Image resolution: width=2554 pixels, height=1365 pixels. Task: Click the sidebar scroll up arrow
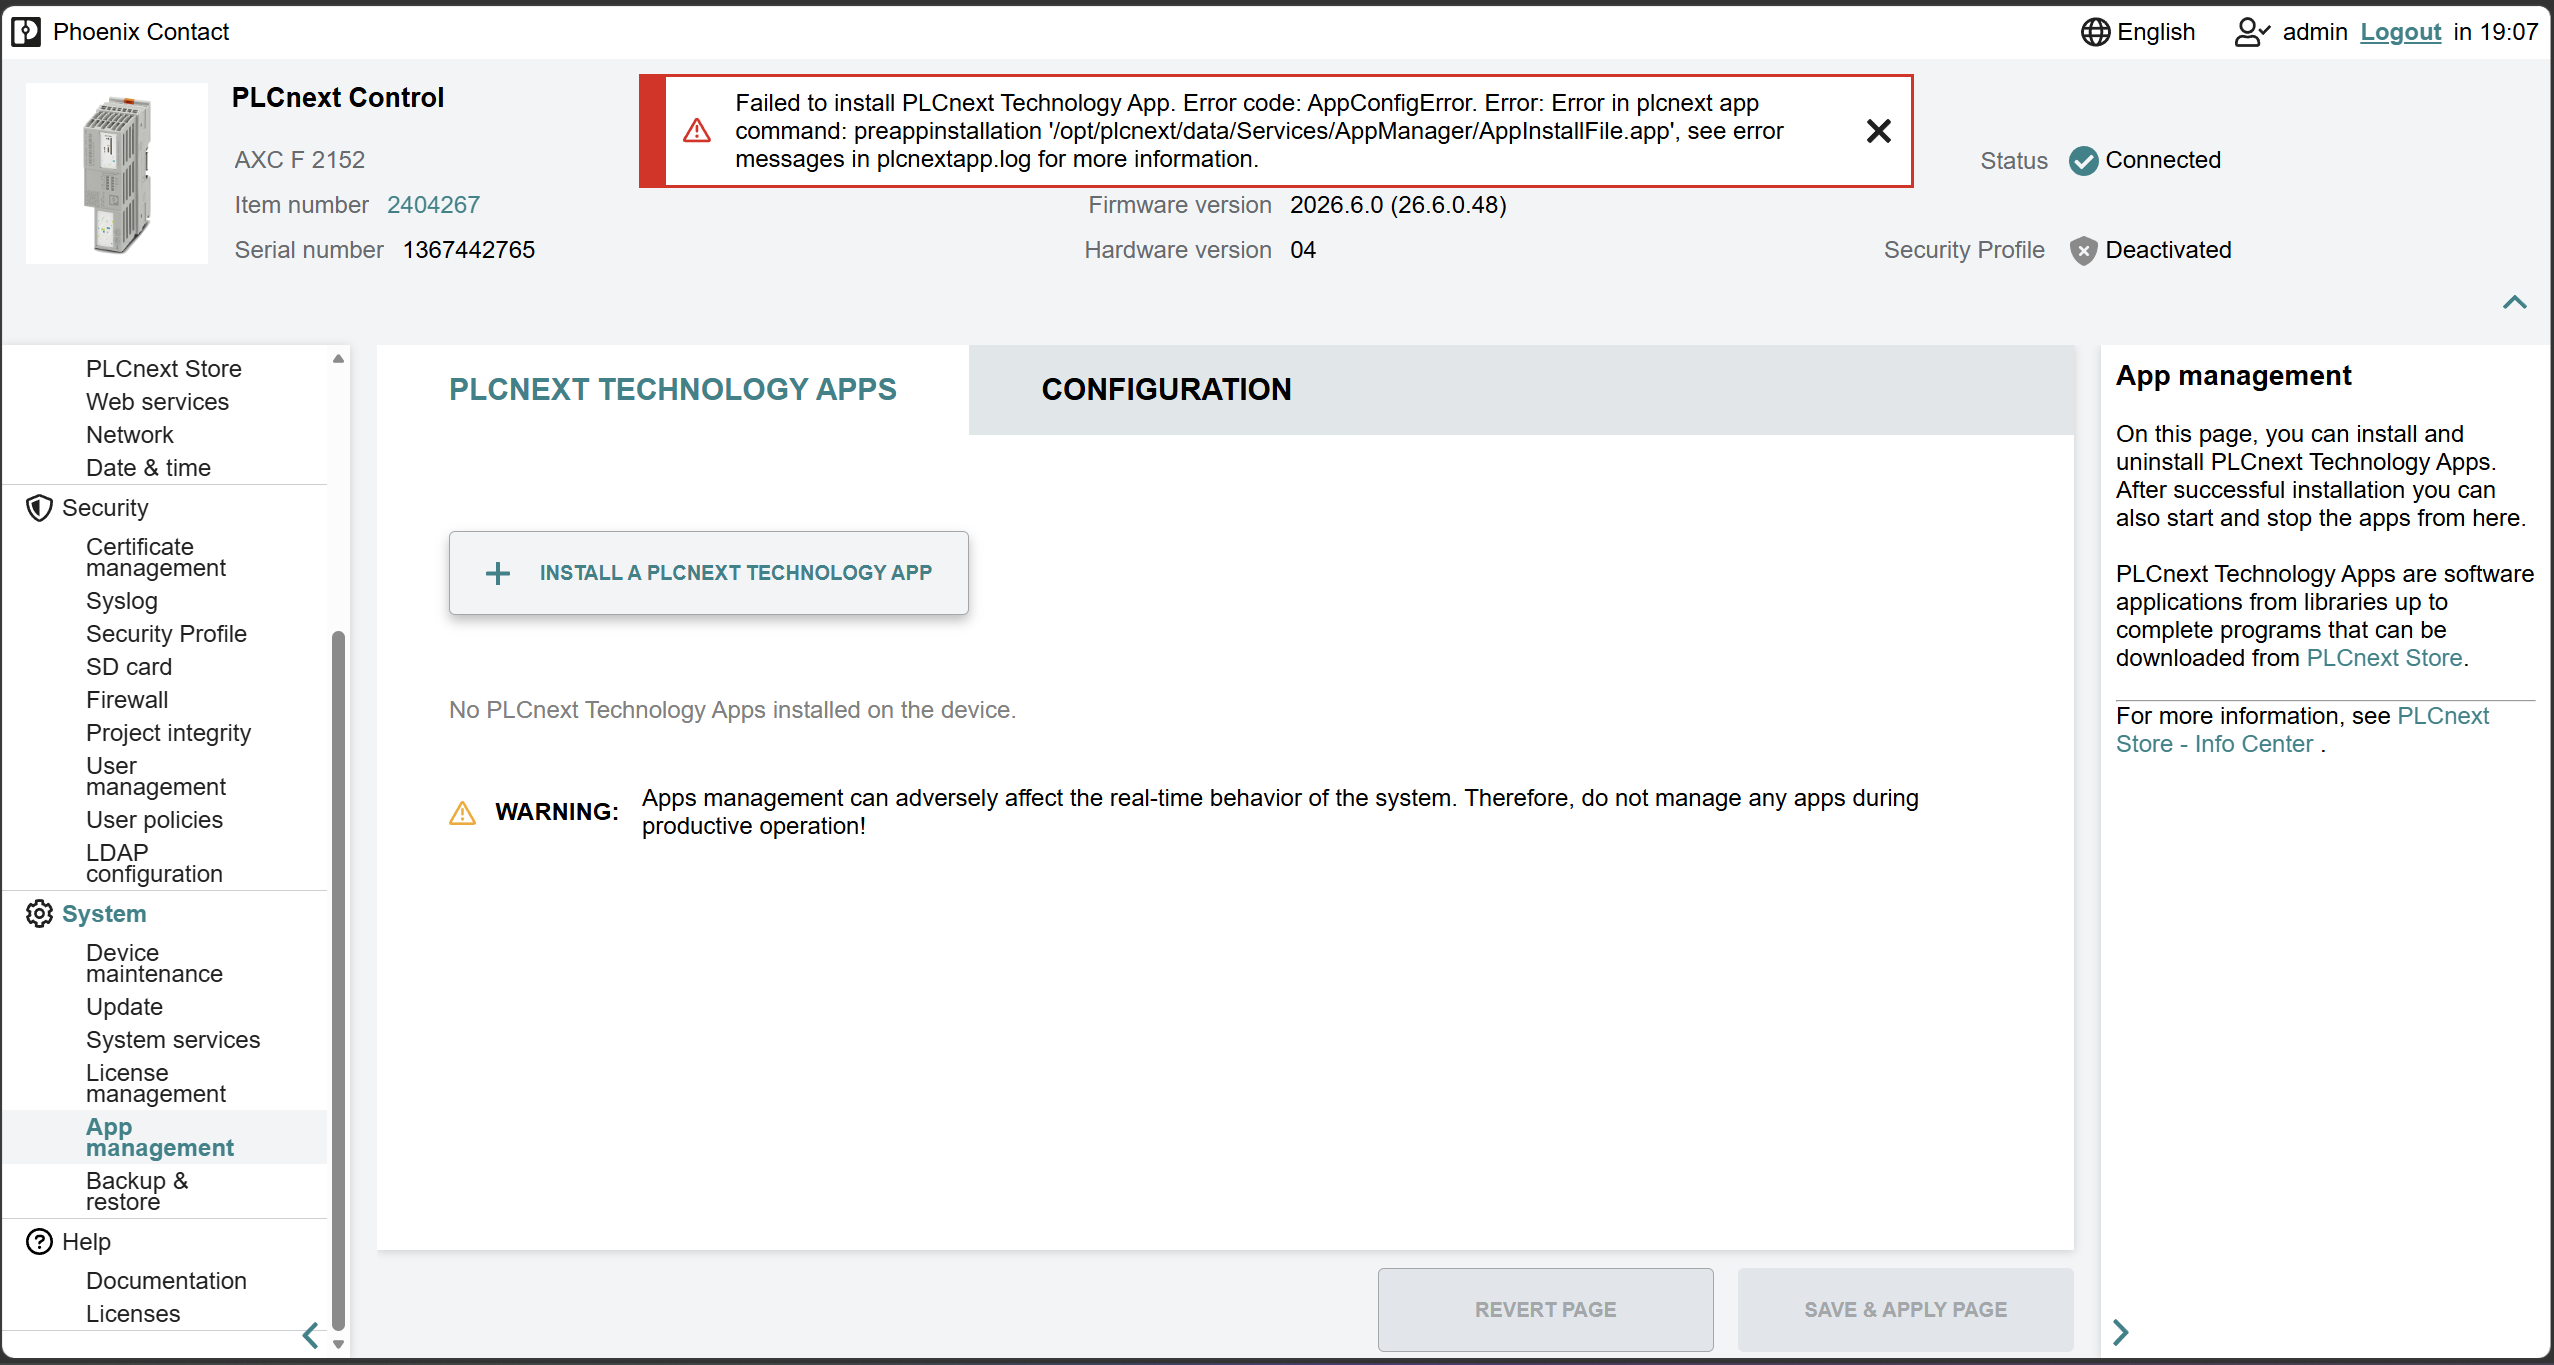point(338,358)
